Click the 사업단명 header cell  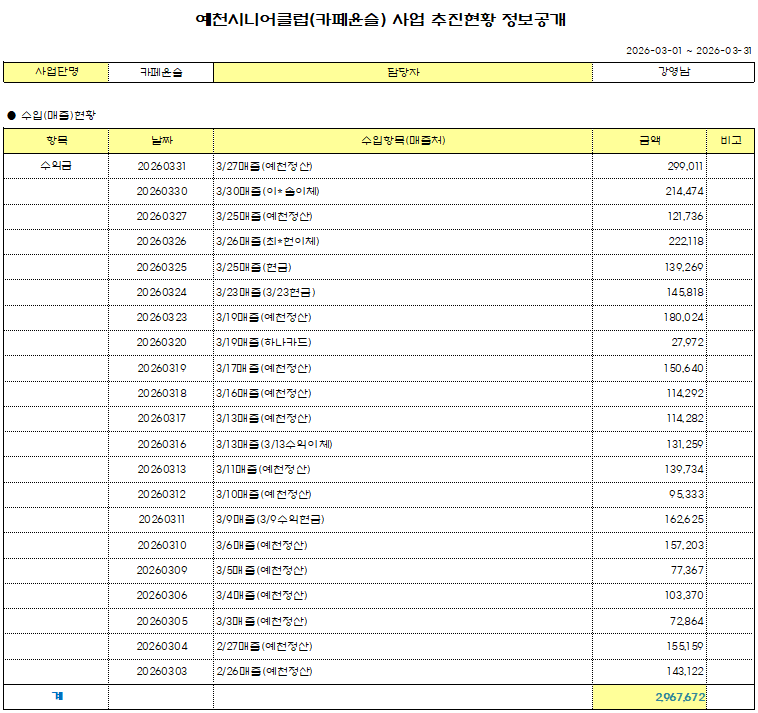click(56, 72)
